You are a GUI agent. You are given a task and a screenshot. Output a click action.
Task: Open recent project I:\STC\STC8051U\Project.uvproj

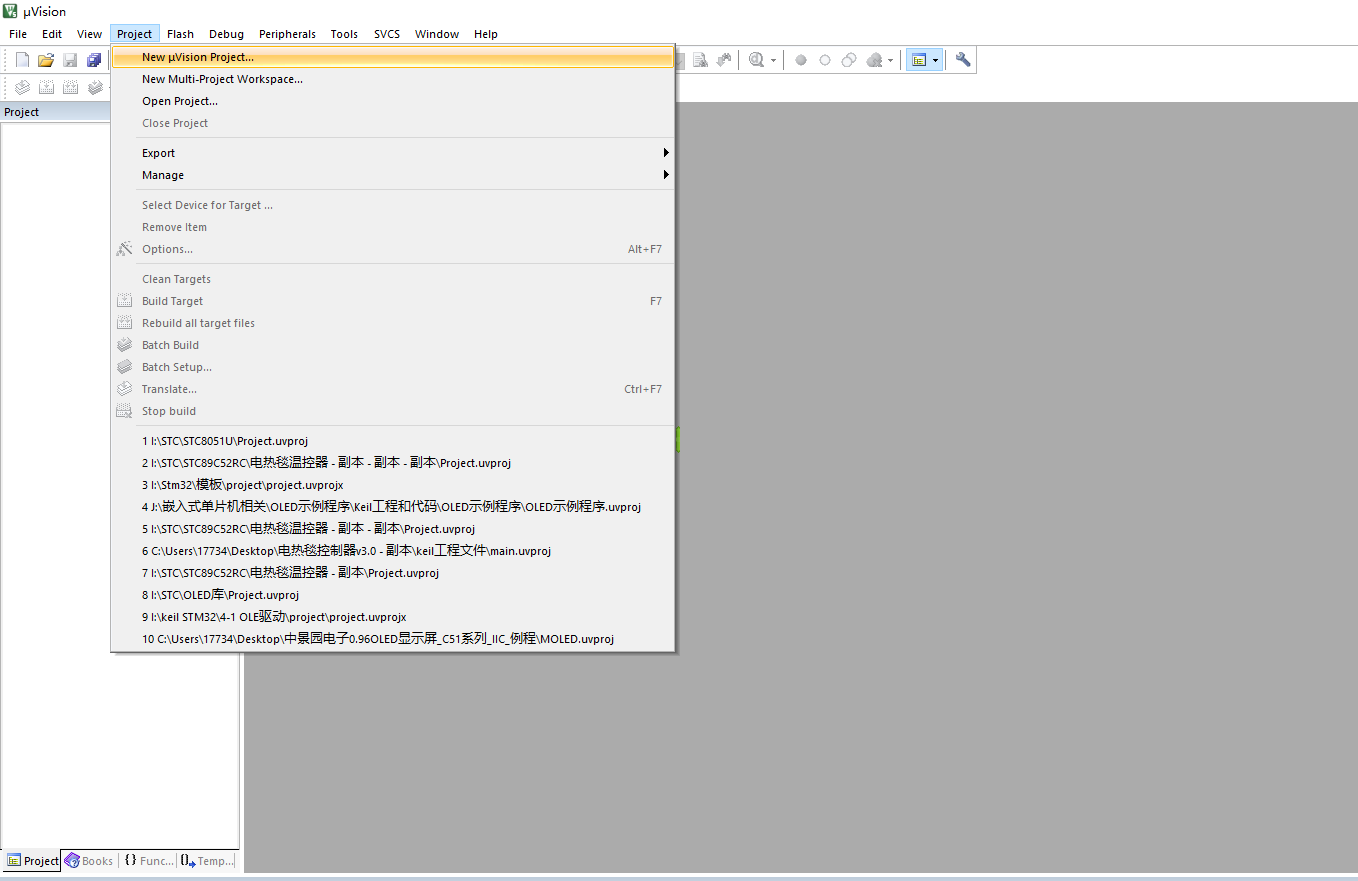(393, 441)
